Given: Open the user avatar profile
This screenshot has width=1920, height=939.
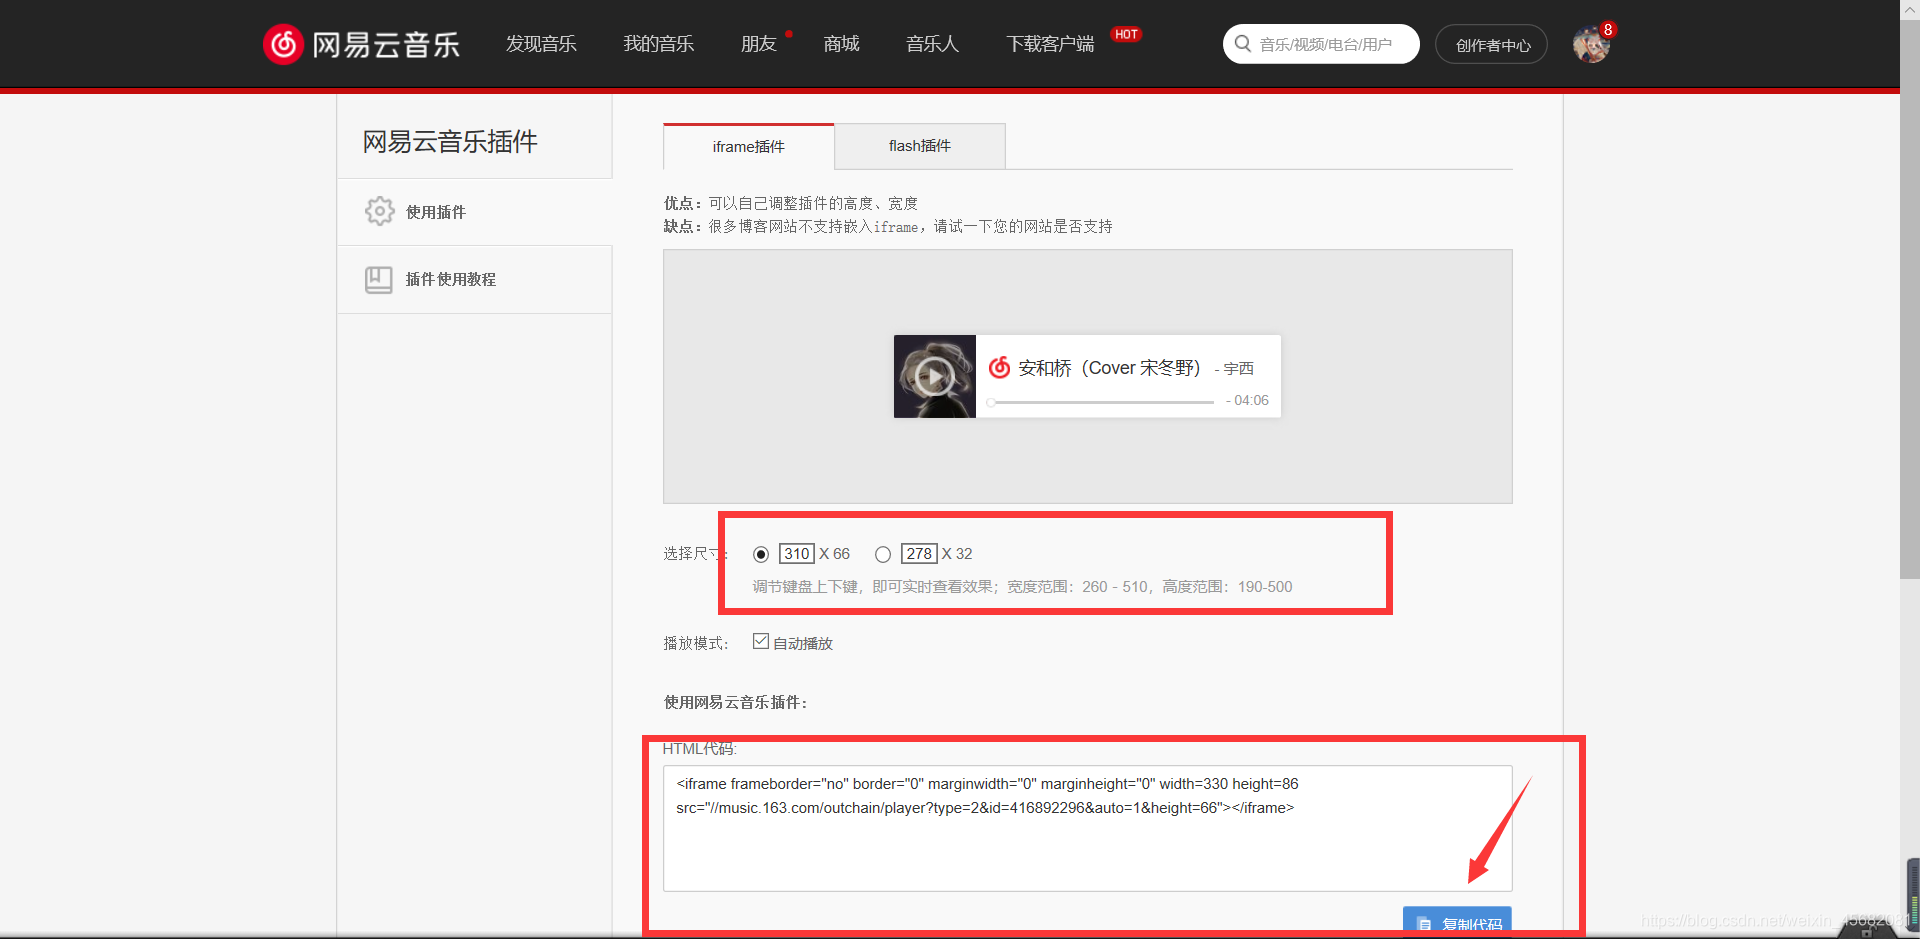Looking at the screenshot, I should [1590, 45].
